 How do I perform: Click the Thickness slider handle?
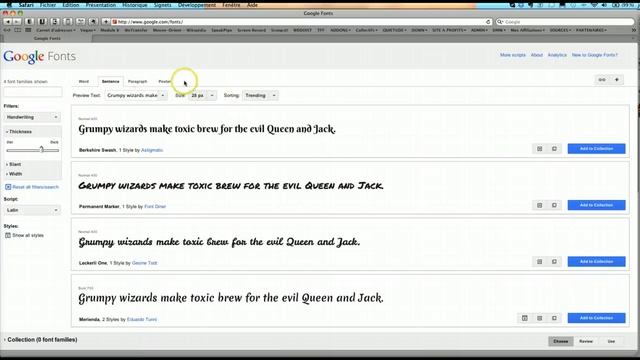pyautogui.click(x=42, y=149)
